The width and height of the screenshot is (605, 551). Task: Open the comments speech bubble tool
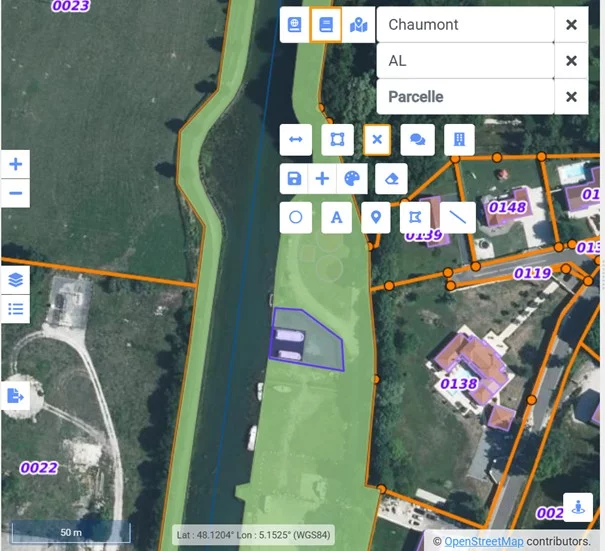tap(417, 140)
